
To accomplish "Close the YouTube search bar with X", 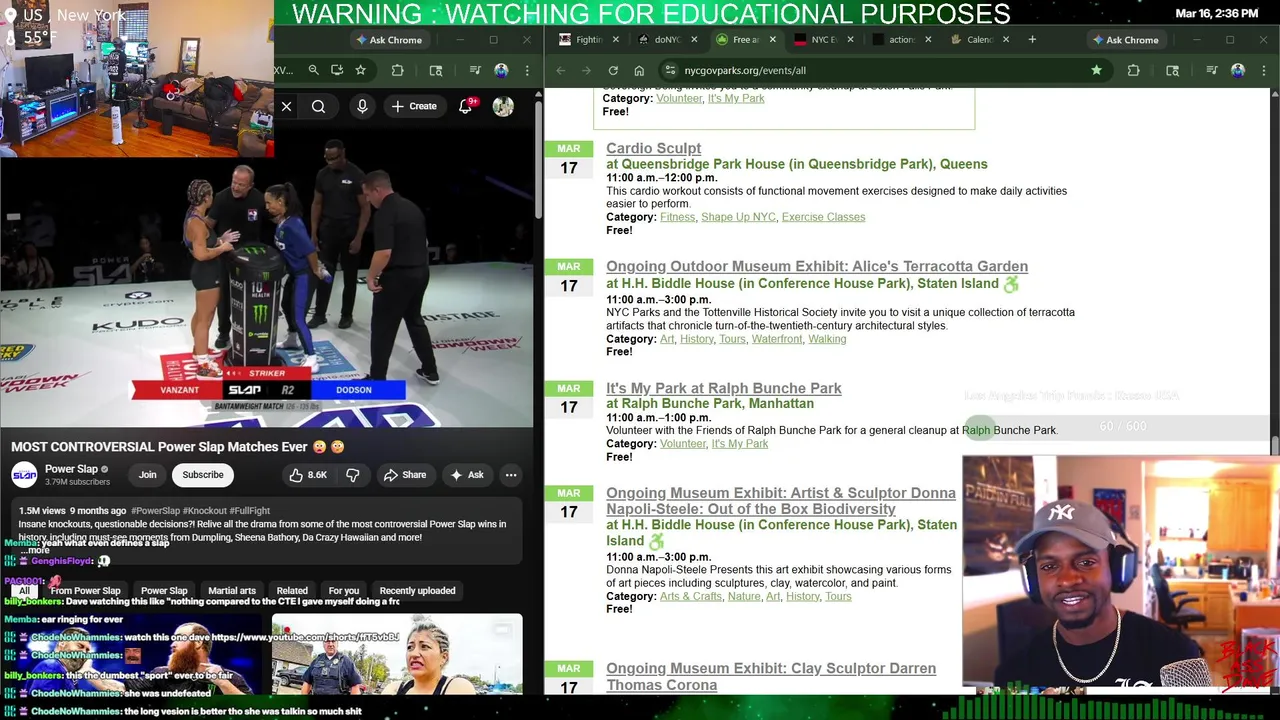I will 286,106.
